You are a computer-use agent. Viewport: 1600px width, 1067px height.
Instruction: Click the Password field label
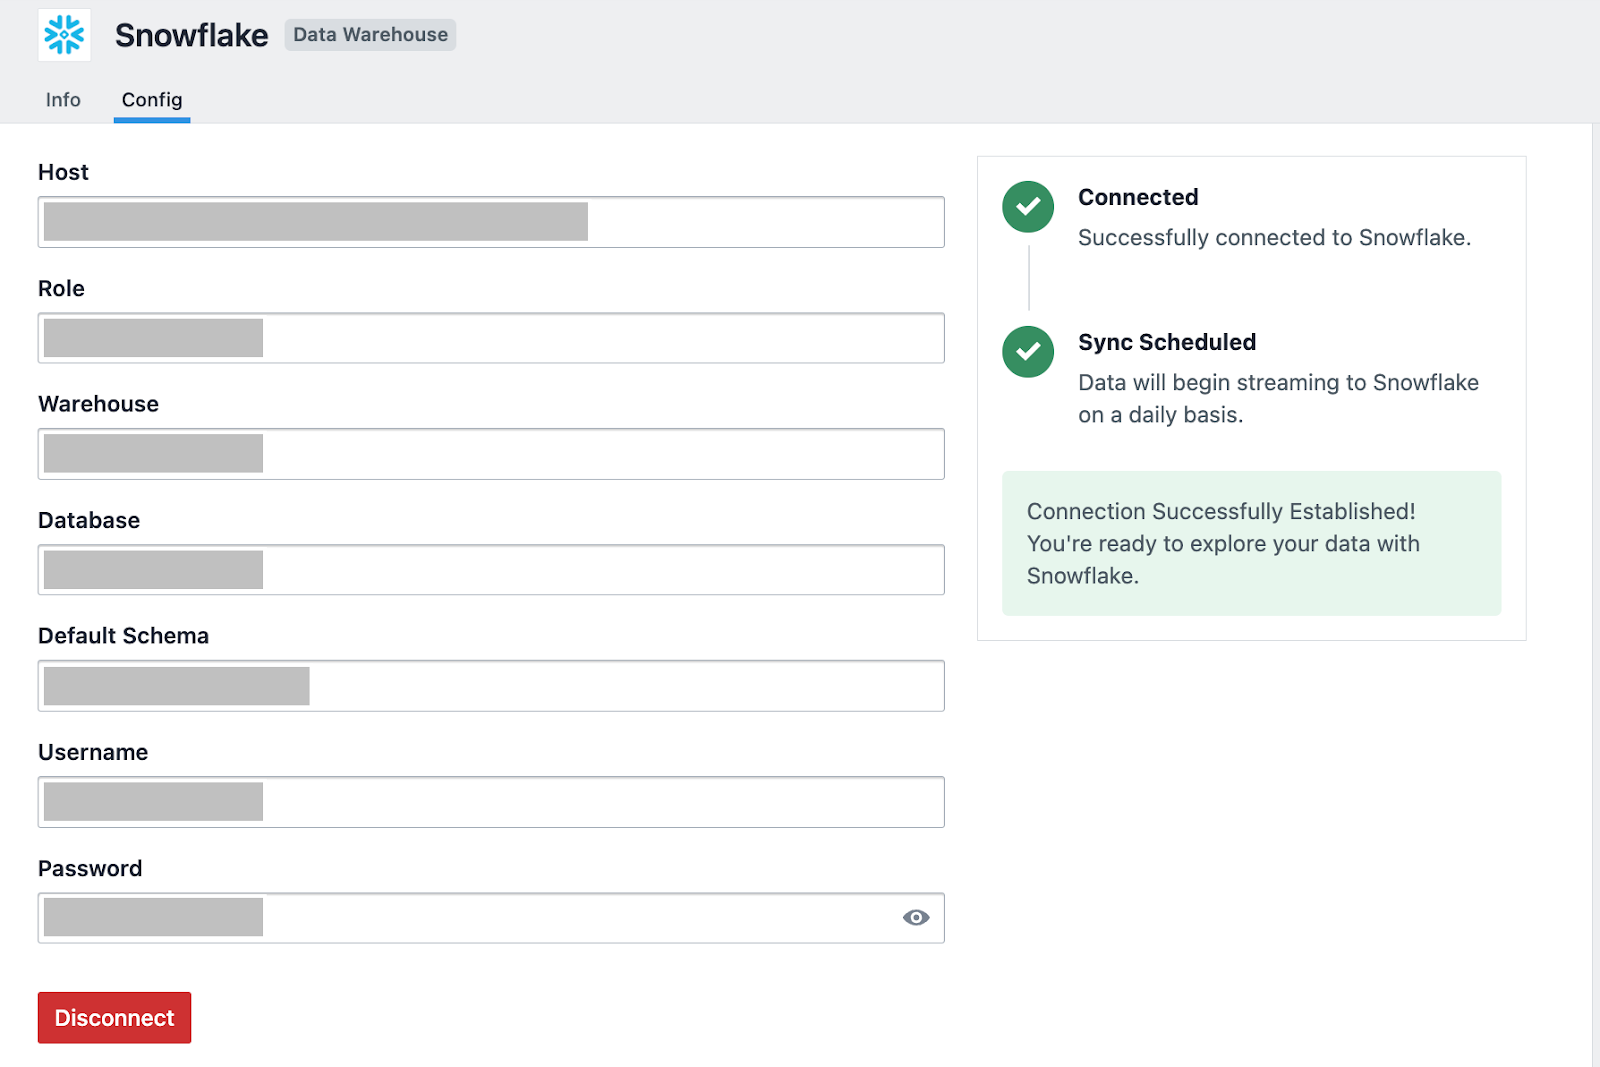pos(90,868)
